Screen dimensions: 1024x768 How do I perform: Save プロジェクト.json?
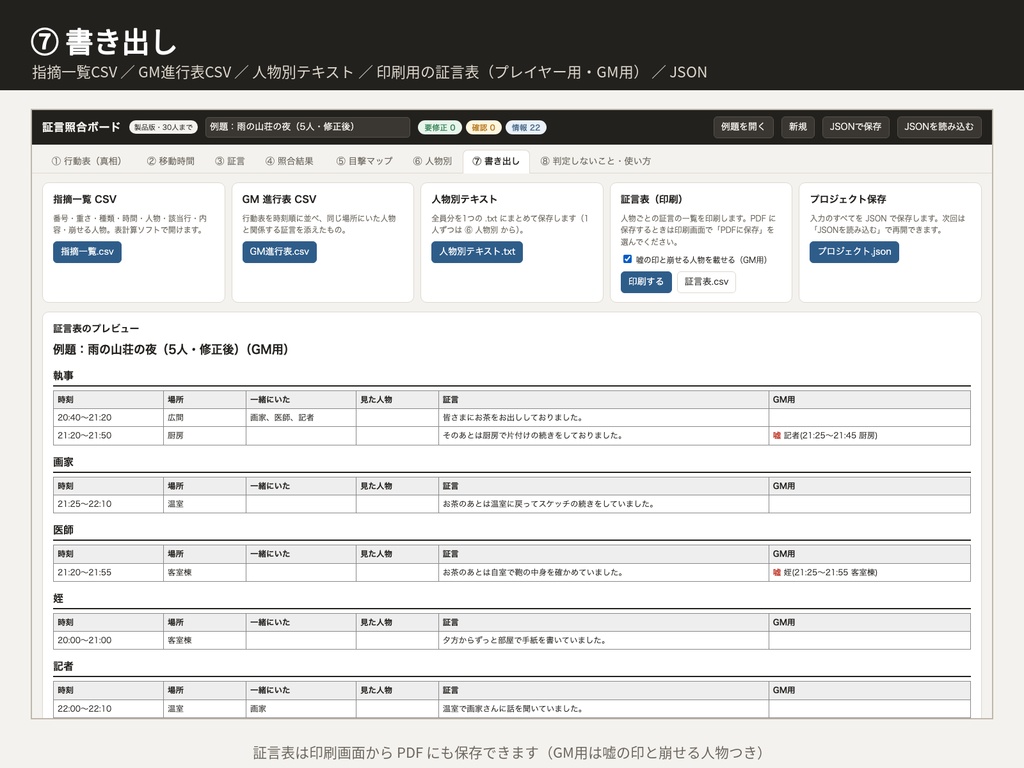tap(854, 252)
